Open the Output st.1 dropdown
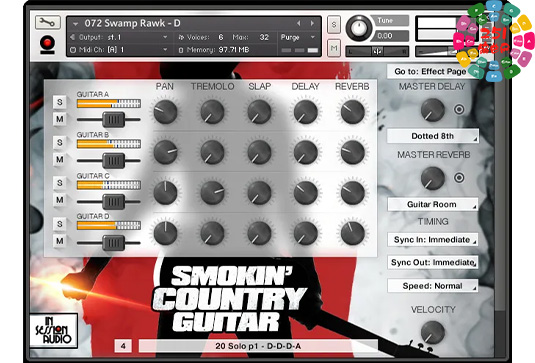535x363 pixels. pos(119,37)
